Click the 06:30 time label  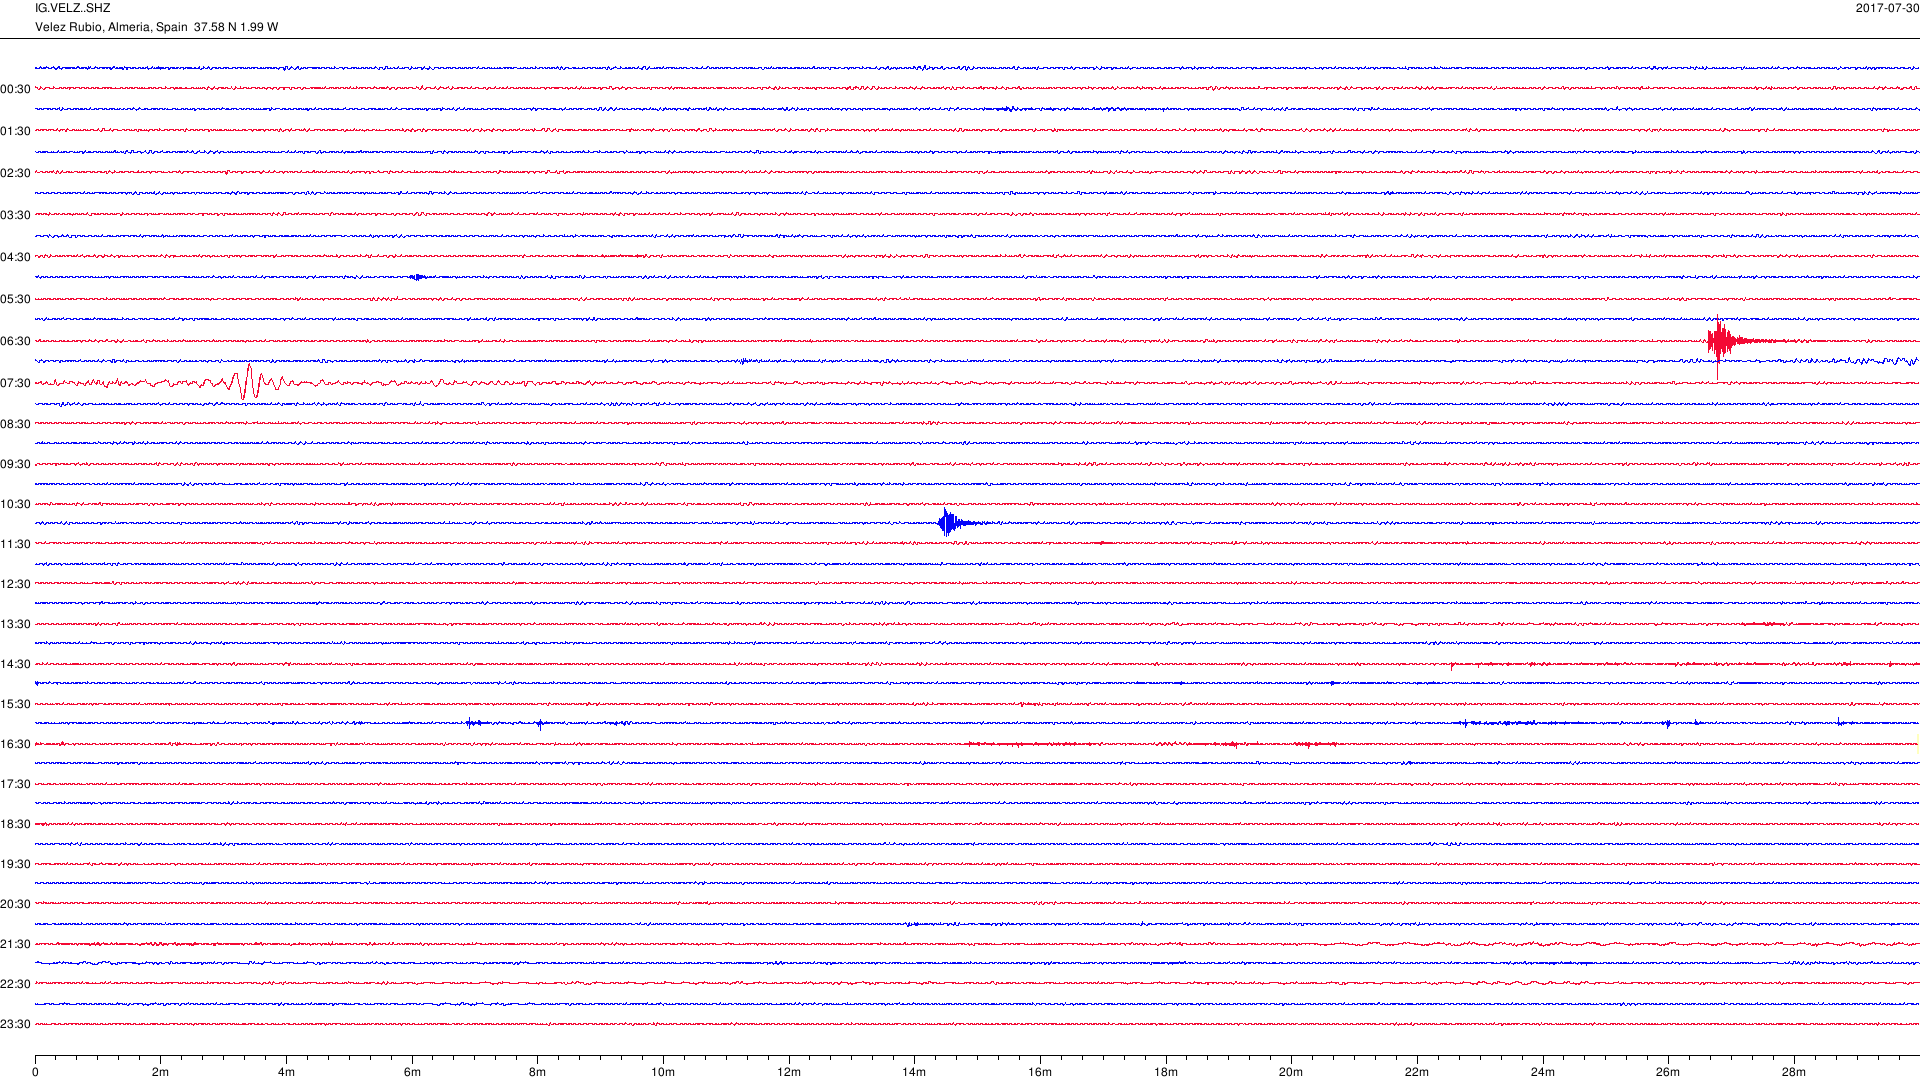(15, 341)
